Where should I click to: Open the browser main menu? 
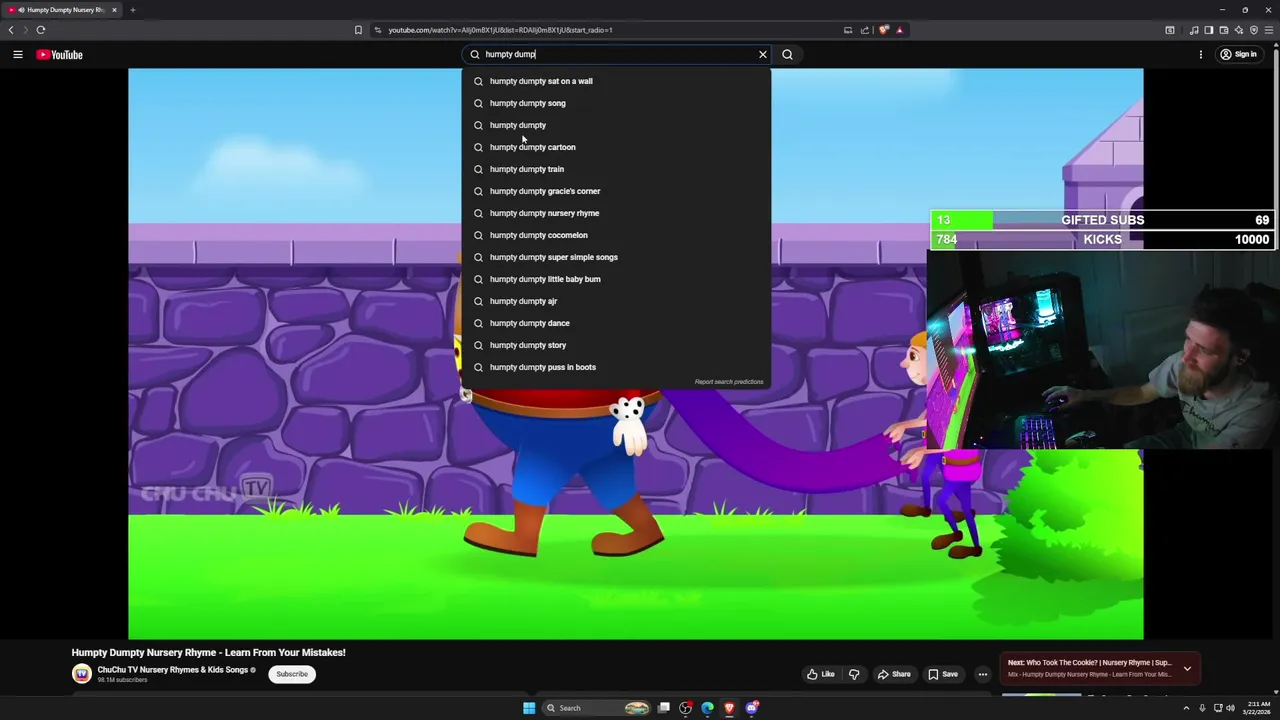(x=1269, y=30)
